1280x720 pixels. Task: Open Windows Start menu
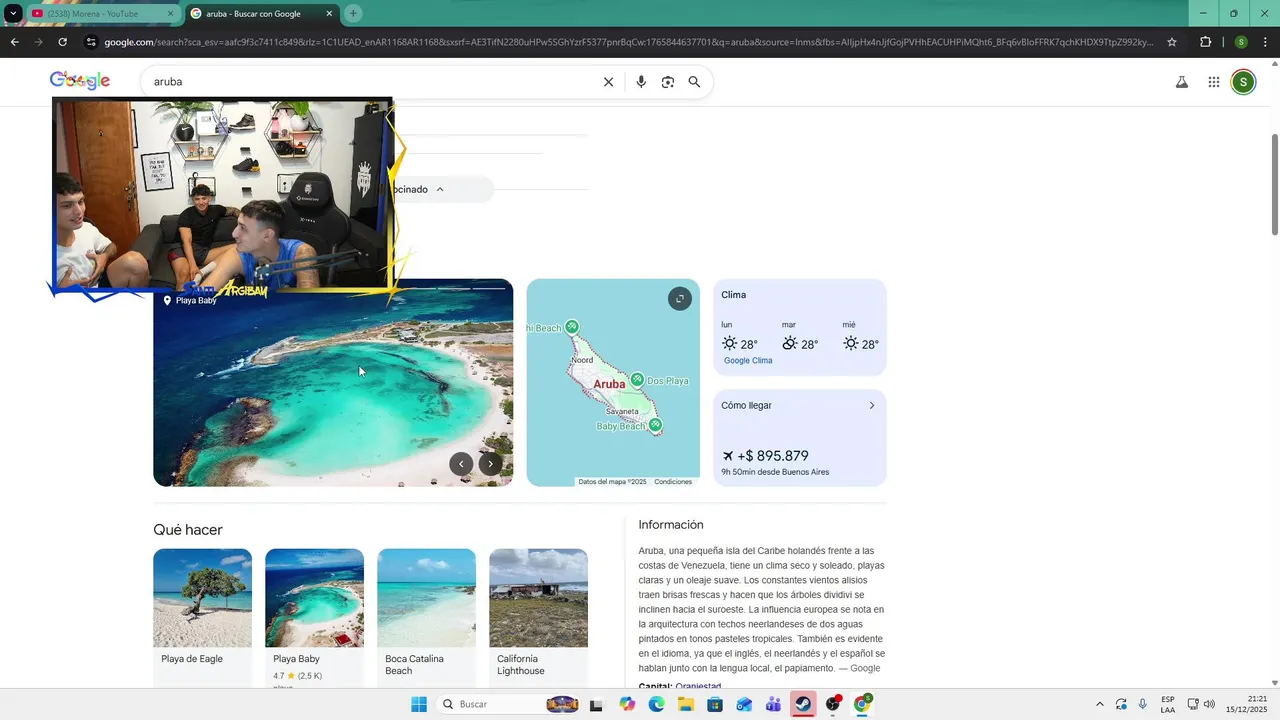pyautogui.click(x=419, y=704)
